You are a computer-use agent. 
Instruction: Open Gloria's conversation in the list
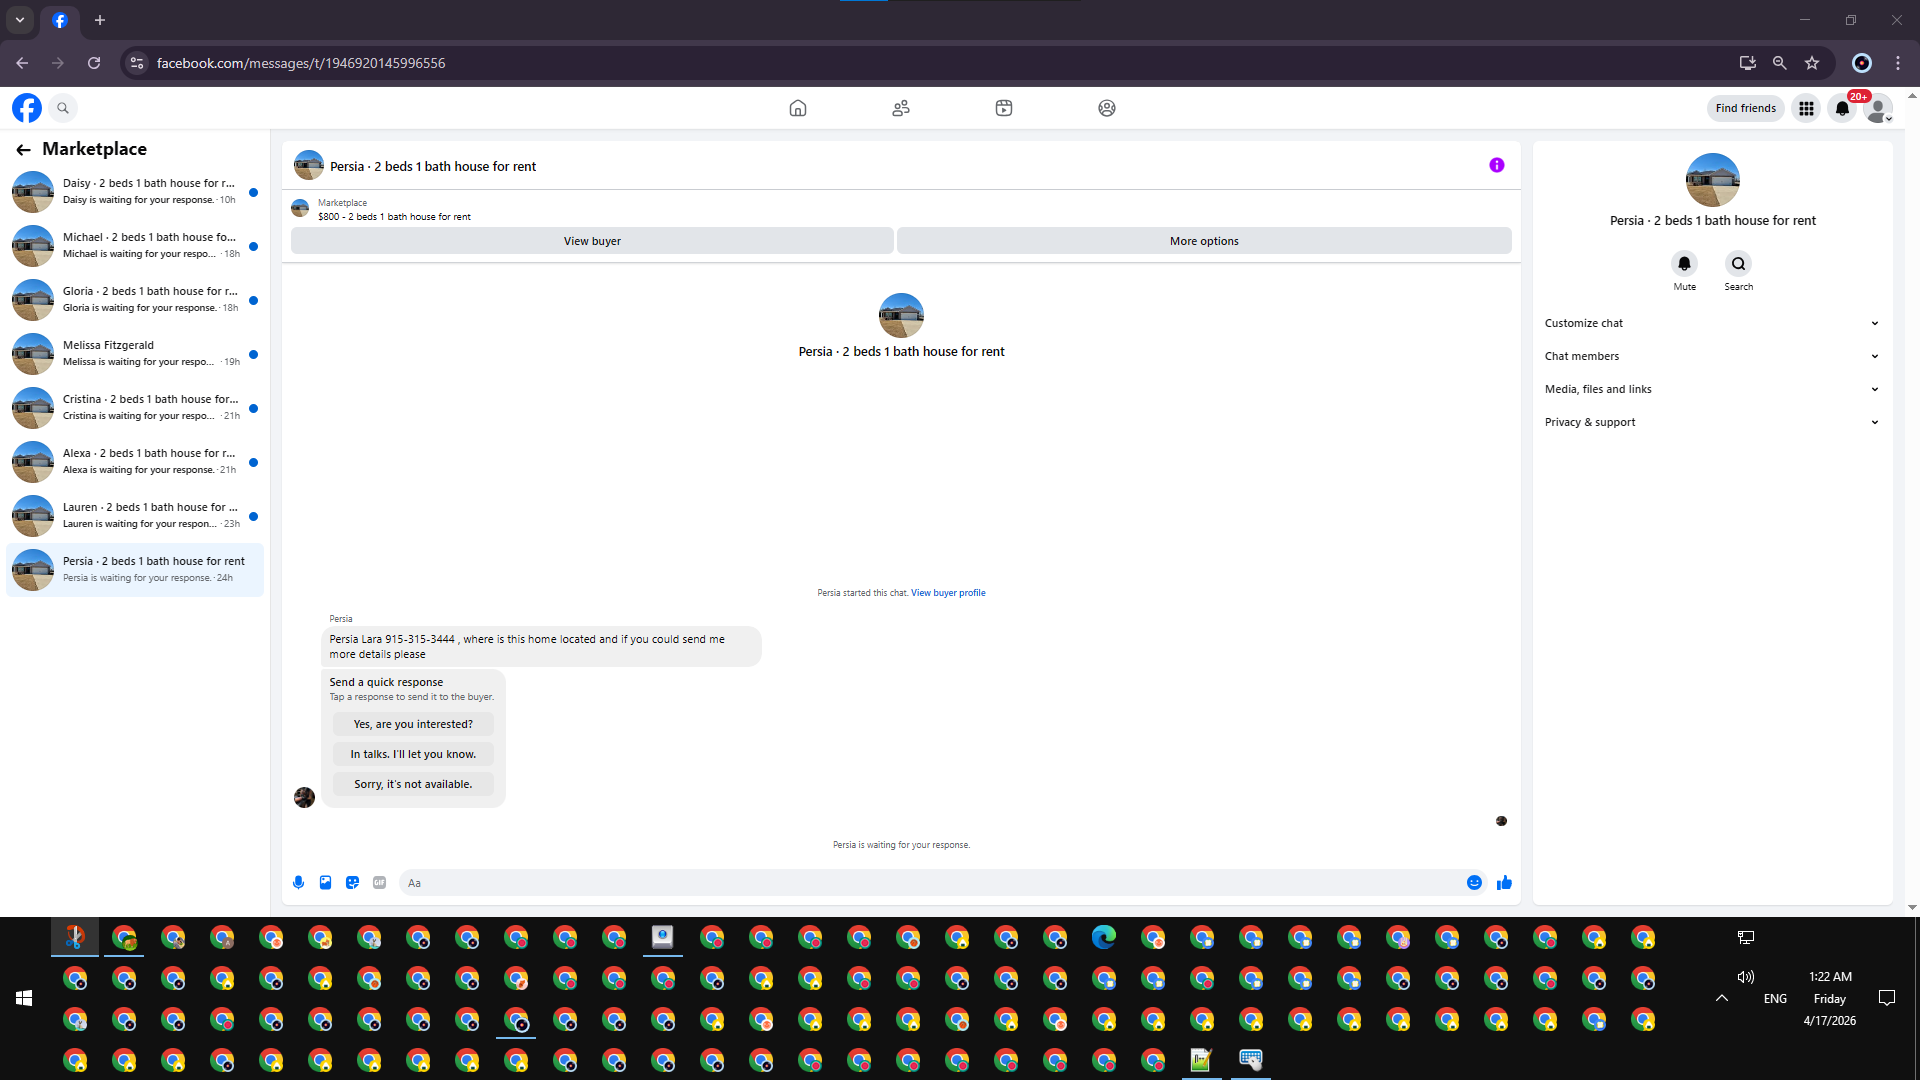[135, 299]
